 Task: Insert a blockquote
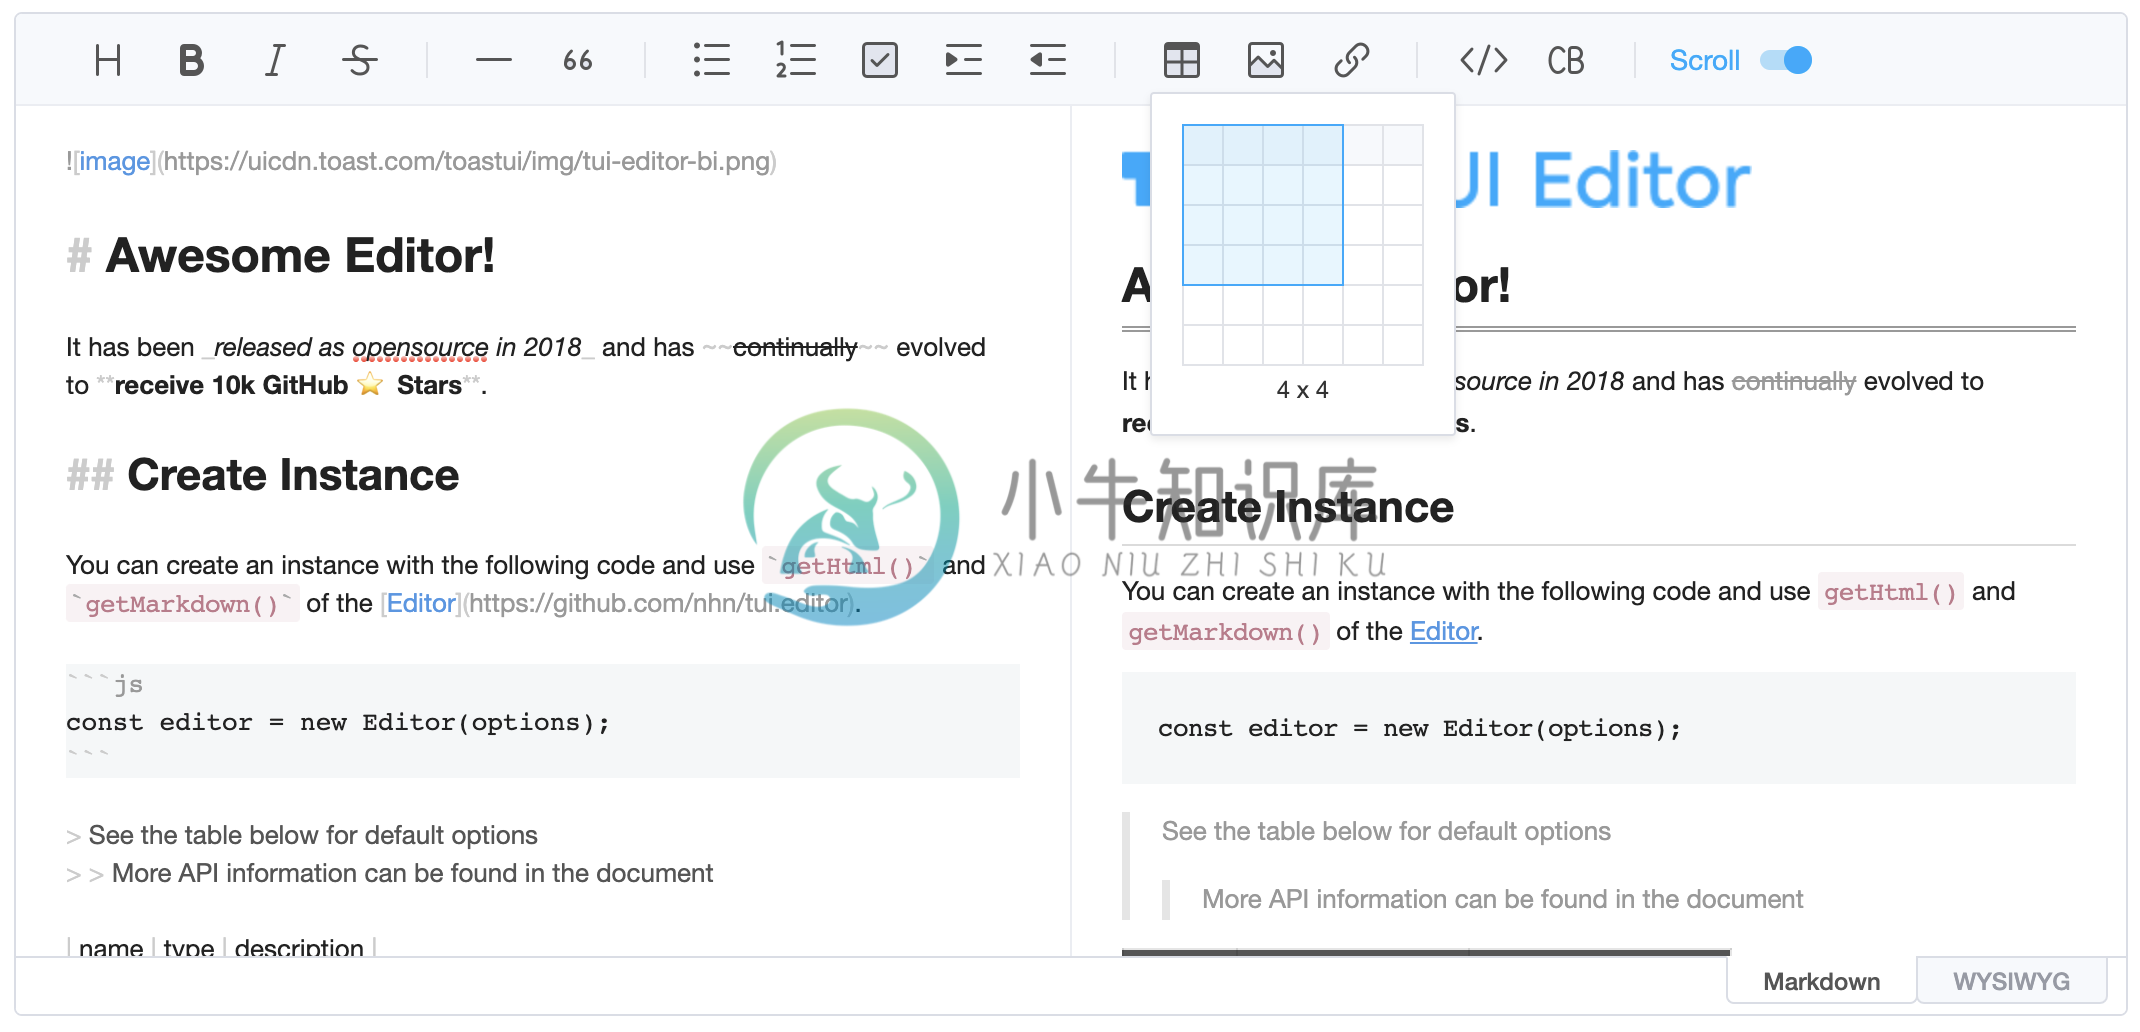click(577, 61)
